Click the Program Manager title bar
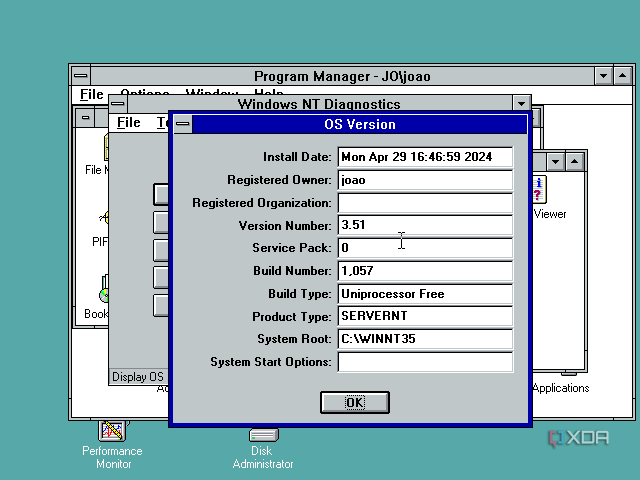Screen dimensions: 640x480 [x=342, y=76]
